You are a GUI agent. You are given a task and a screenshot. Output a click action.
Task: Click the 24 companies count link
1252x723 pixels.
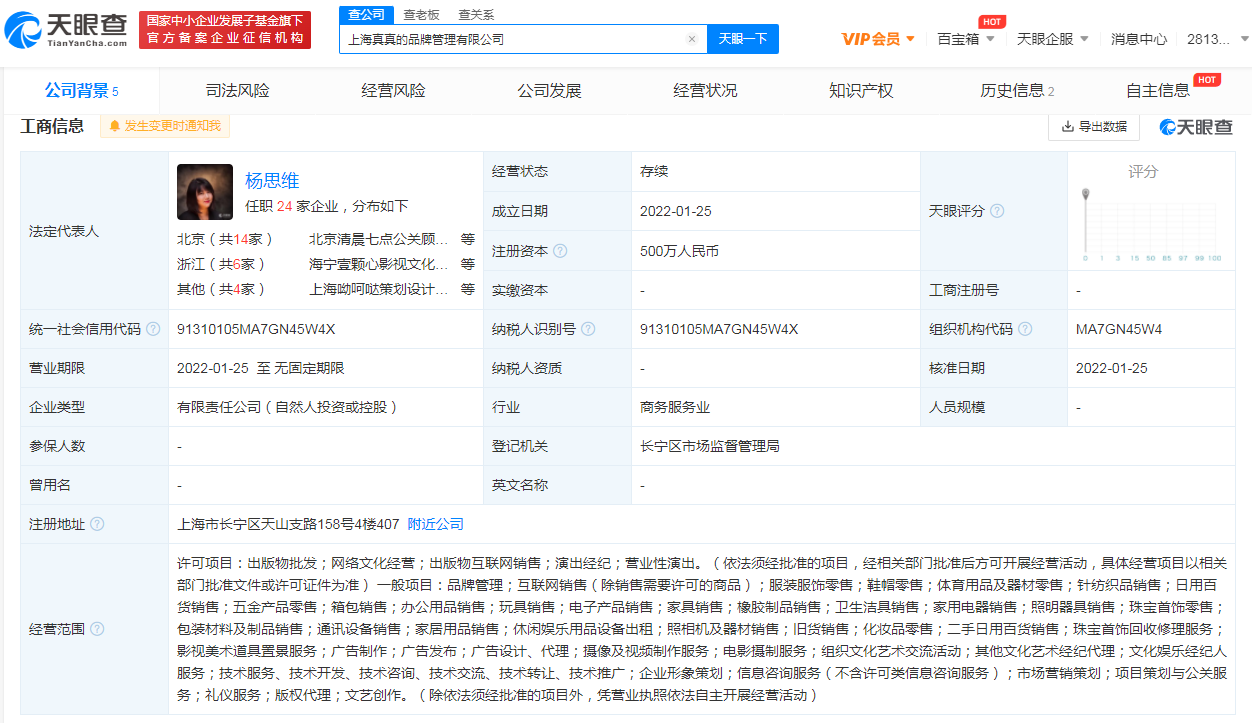[284, 206]
